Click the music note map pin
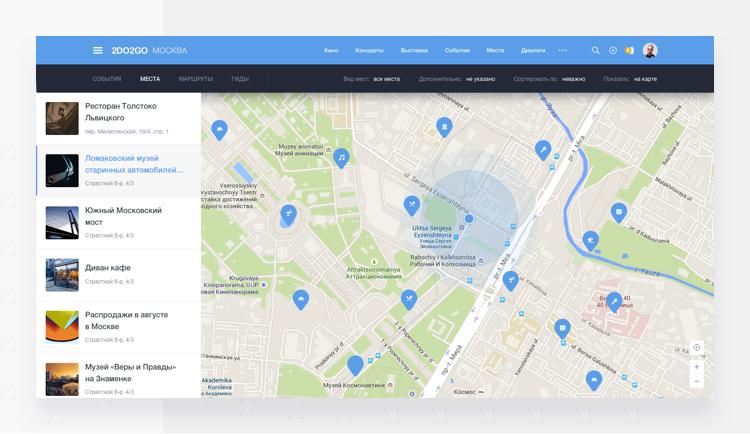750x434 pixels. pos(341,157)
